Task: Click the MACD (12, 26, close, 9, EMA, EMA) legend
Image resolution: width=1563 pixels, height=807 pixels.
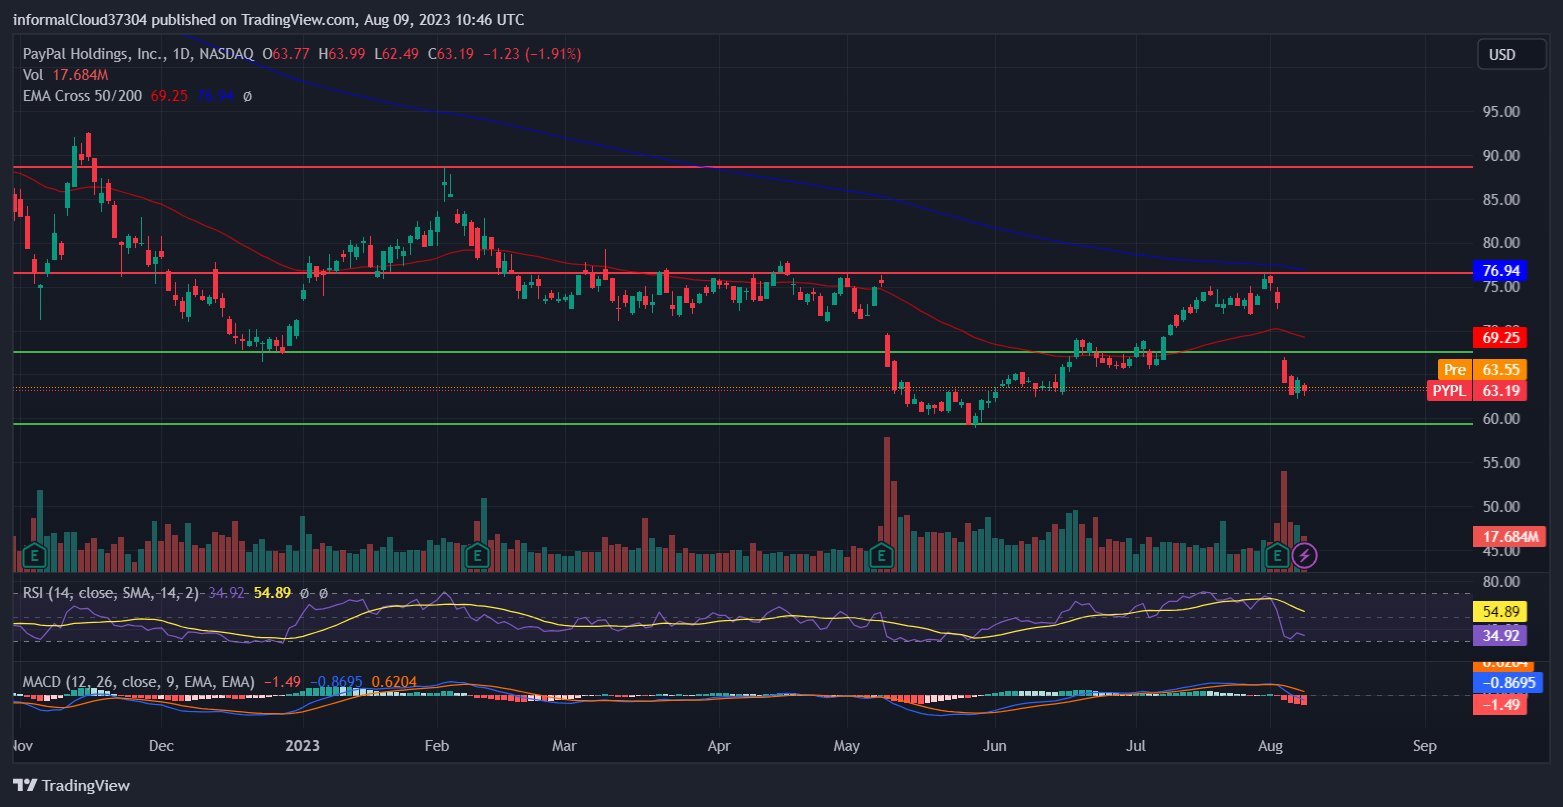Action: [139, 682]
